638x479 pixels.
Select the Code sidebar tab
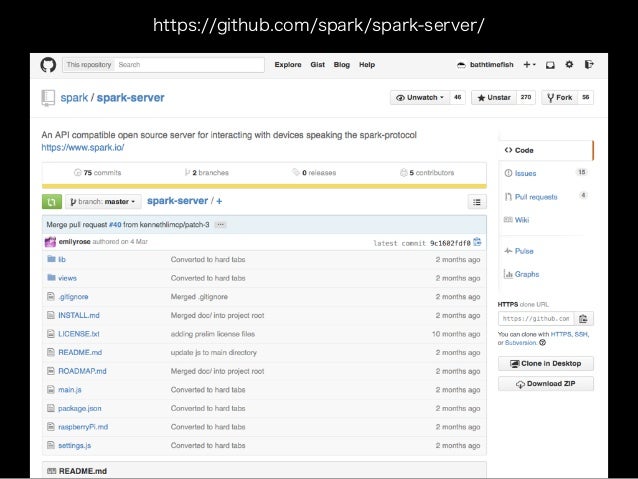tap(546, 150)
